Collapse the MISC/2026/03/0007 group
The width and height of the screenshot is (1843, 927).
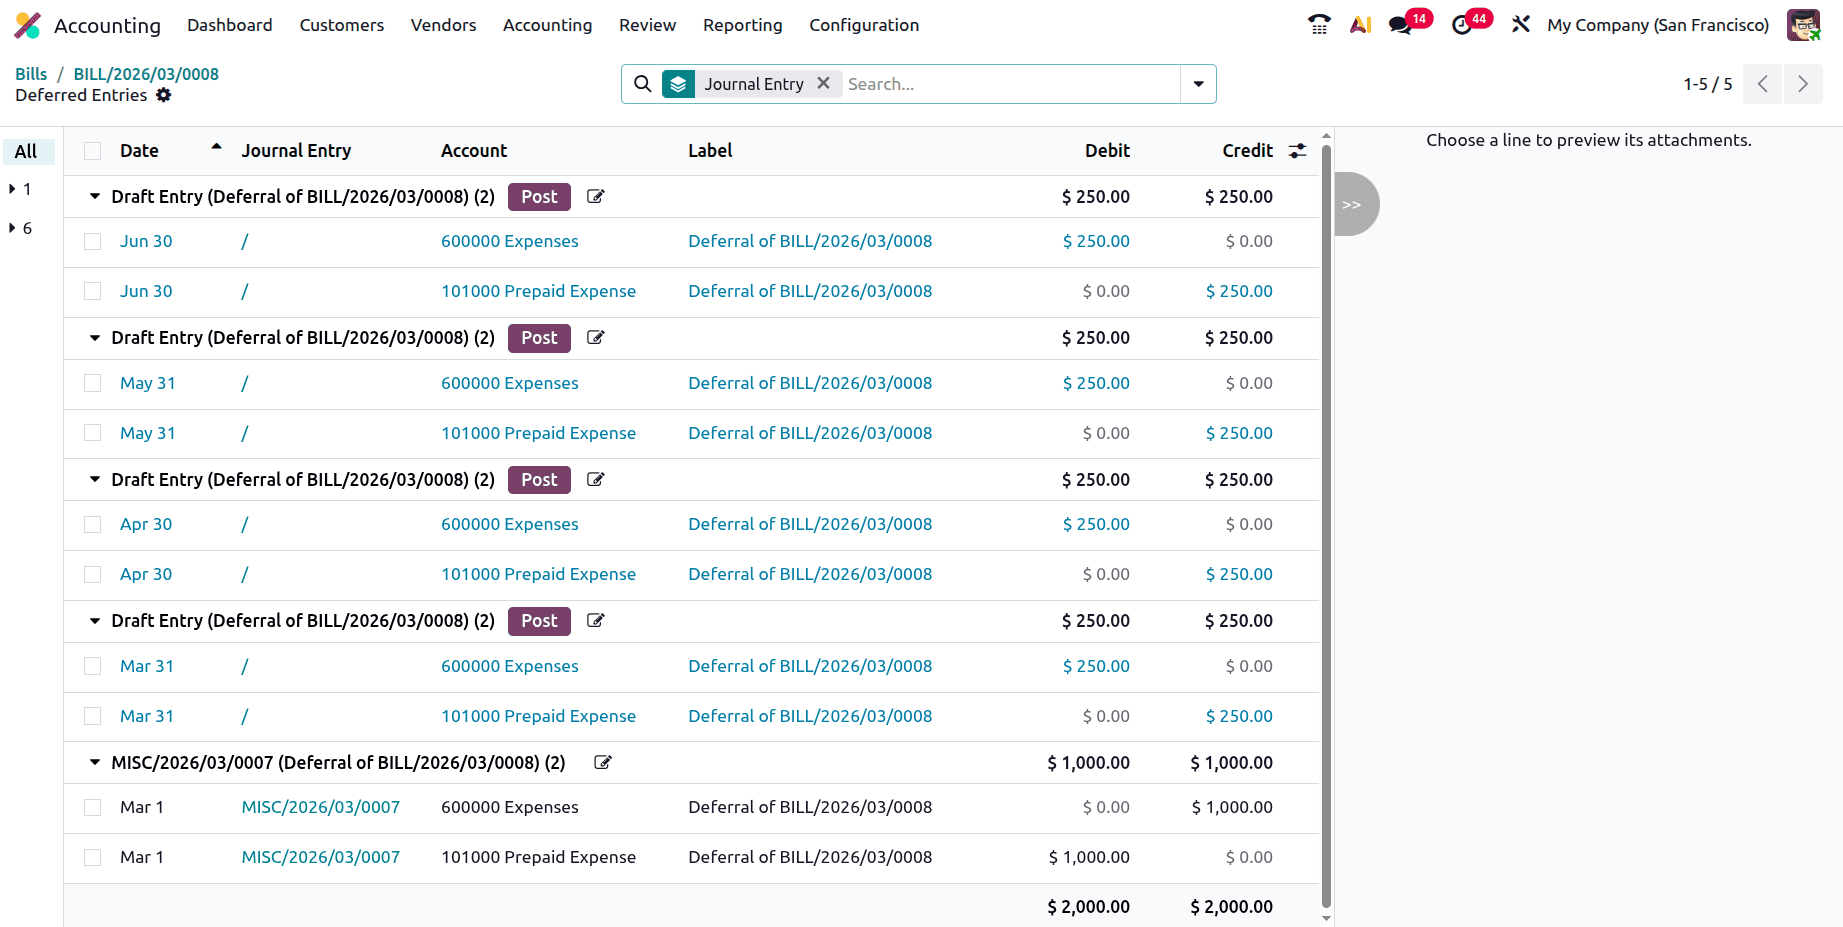(x=95, y=763)
